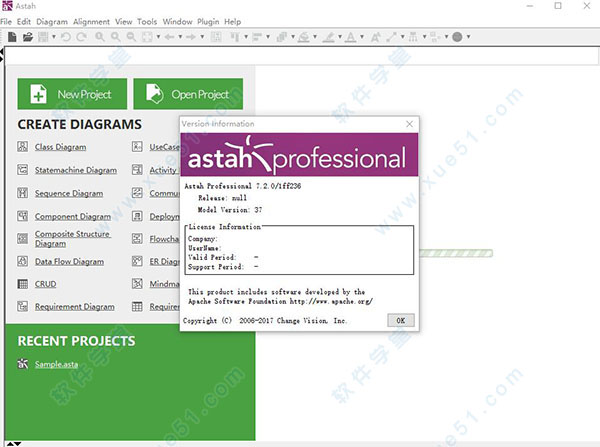Click the Data Flow Diagram icon

24,262
